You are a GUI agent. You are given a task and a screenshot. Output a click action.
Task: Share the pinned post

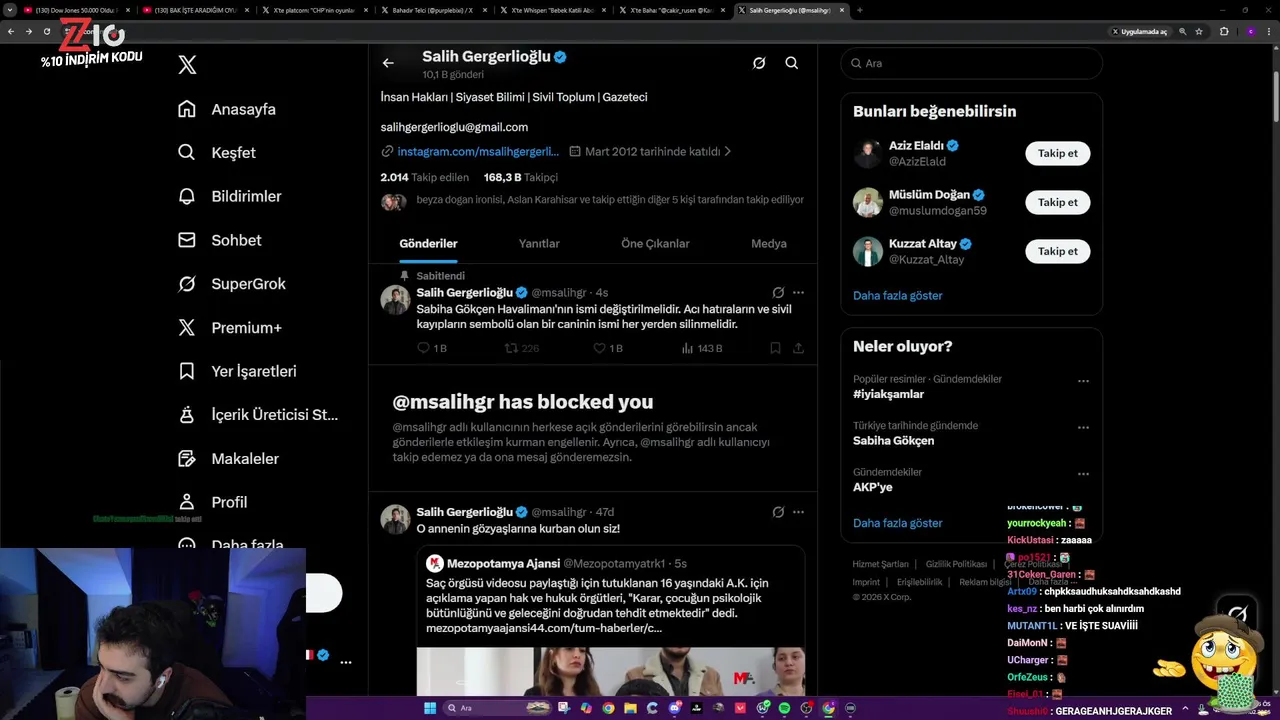798,348
